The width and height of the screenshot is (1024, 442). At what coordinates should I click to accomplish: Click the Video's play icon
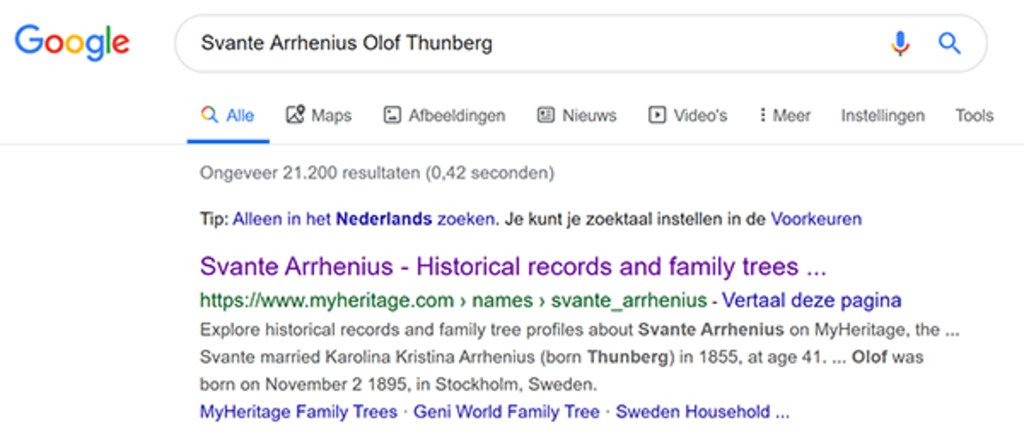pyautogui.click(x=657, y=115)
